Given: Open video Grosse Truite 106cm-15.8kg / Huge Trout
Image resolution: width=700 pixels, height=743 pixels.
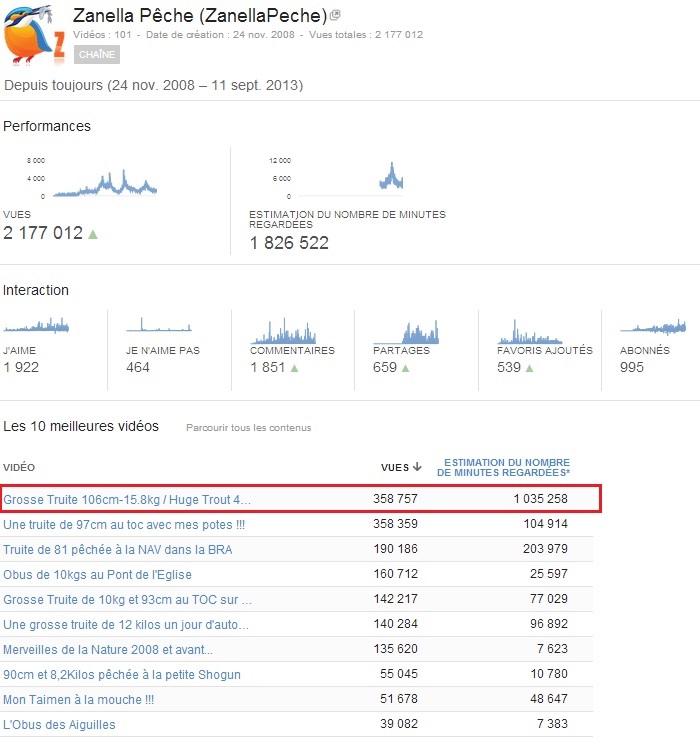Looking at the screenshot, I should [x=127, y=500].
